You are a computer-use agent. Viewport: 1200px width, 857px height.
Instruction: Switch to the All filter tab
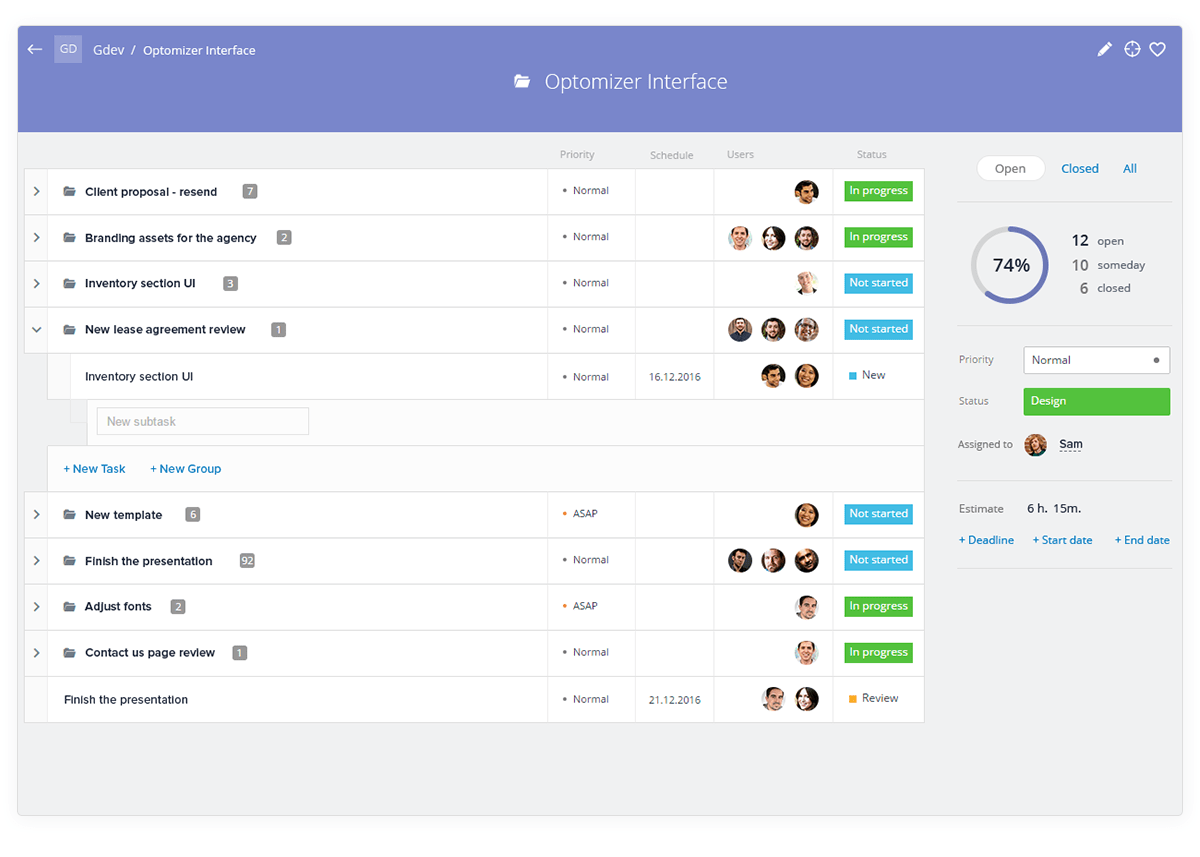click(1130, 169)
